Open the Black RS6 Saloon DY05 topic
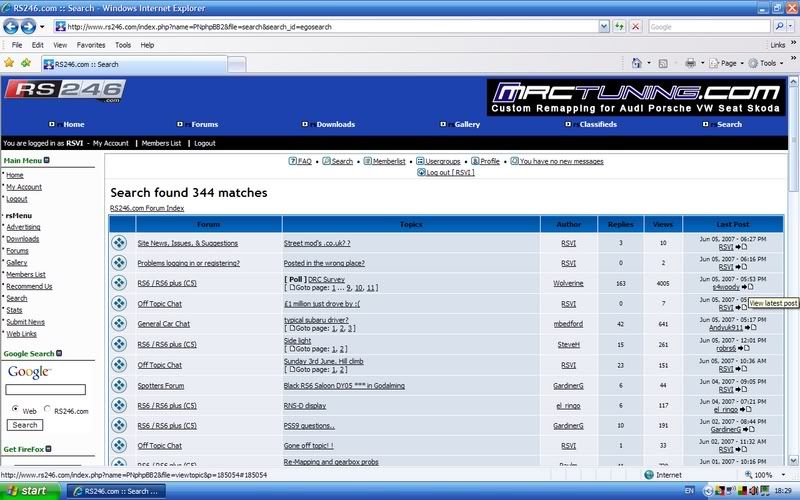 click(344, 386)
